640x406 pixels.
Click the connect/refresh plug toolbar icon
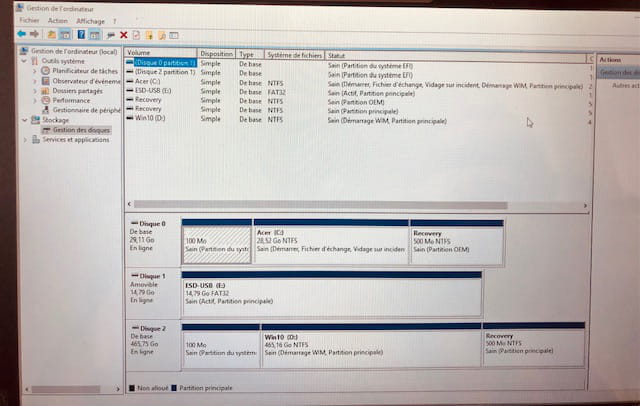[111, 35]
